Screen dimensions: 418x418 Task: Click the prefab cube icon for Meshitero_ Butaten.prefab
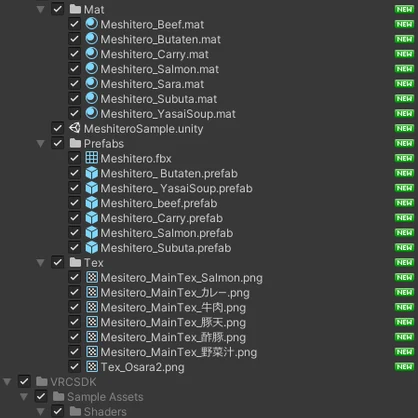click(x=92, y=173)
